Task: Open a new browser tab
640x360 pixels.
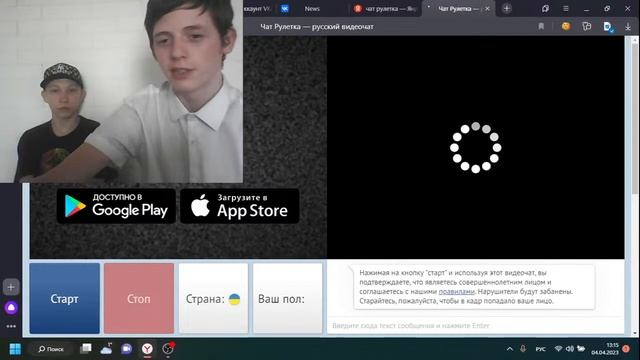Action: pyautogui.click(x=507, y=9)
